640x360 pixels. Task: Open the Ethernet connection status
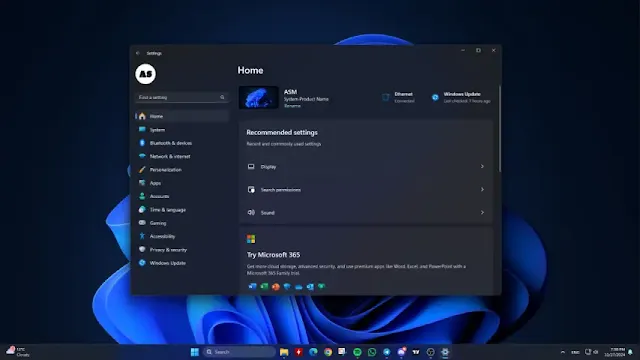point(398,97)
